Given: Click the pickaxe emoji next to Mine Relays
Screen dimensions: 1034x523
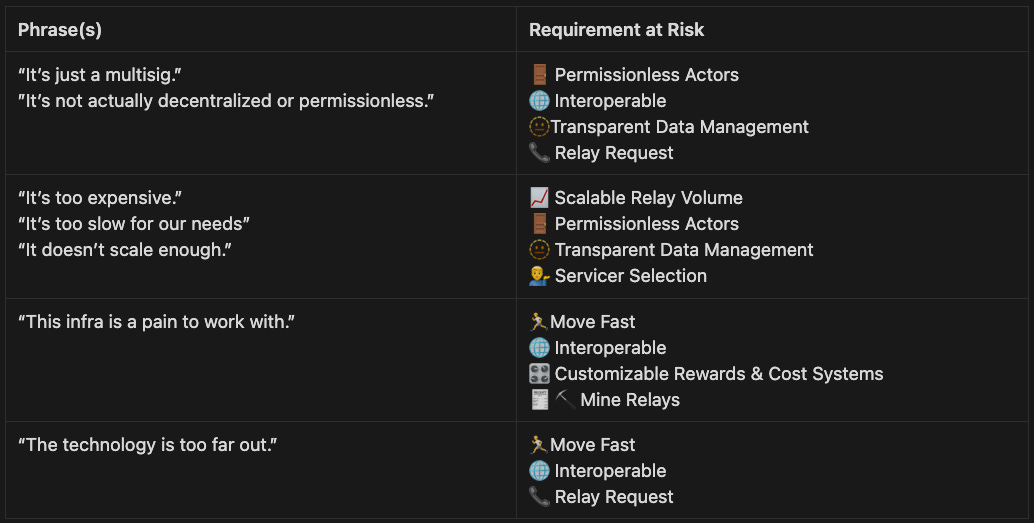Looking at the screenshot, I should pos(564,399).
